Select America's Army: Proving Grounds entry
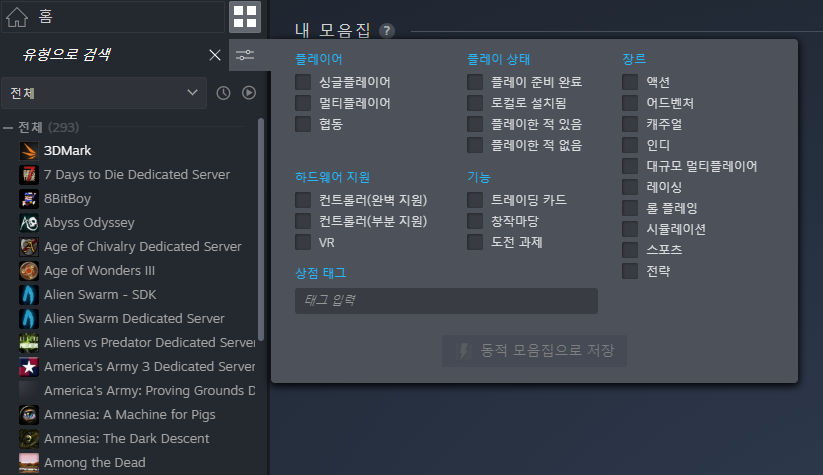This screenshot has height=475, width=823. pos(149,391)
